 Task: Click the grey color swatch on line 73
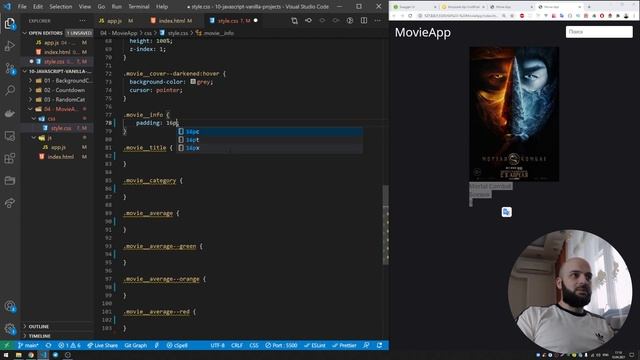point(193,82)
